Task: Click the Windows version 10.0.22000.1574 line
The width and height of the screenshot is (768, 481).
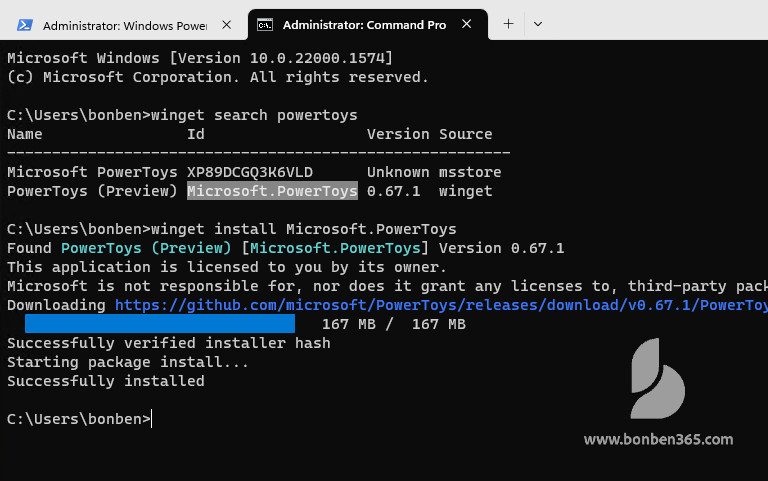Action: point(200,58)
